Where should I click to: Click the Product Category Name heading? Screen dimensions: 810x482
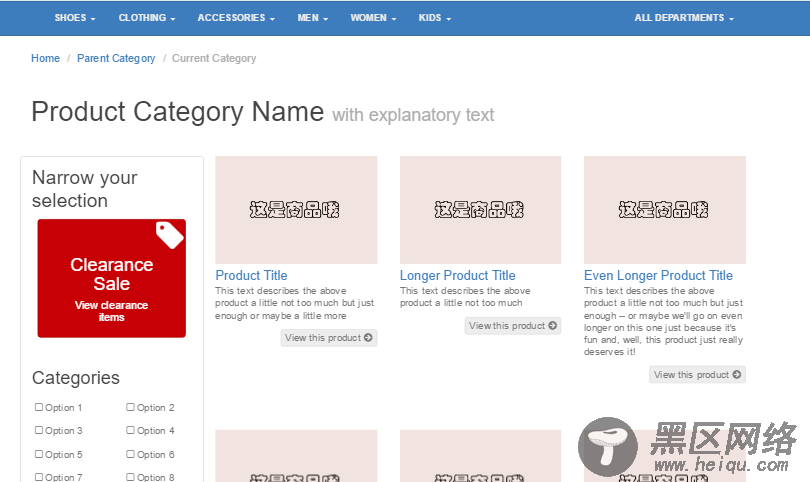[x=178, y=112]
